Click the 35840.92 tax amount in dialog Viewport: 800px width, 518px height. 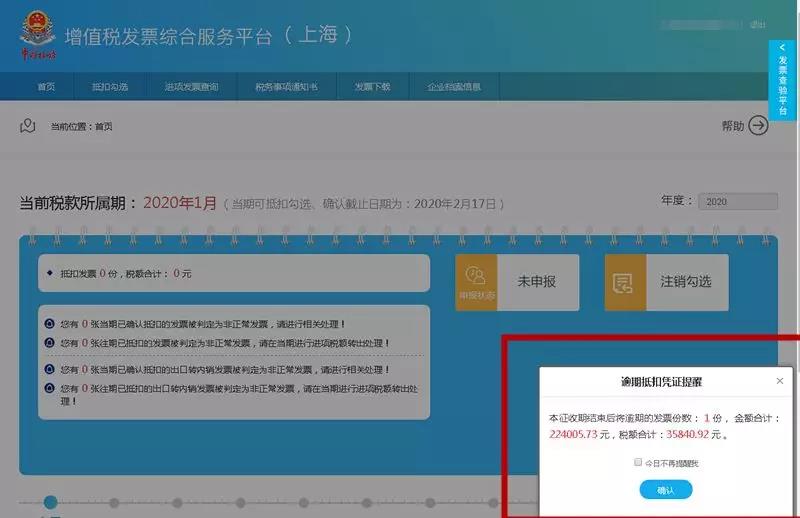click(x=688, y=434)
